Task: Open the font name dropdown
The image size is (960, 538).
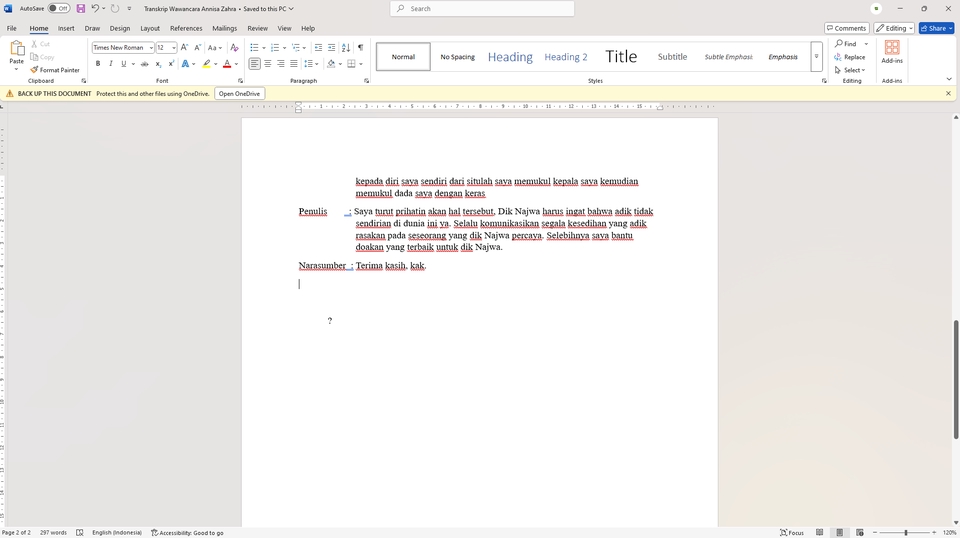Action: click(151, 48)
